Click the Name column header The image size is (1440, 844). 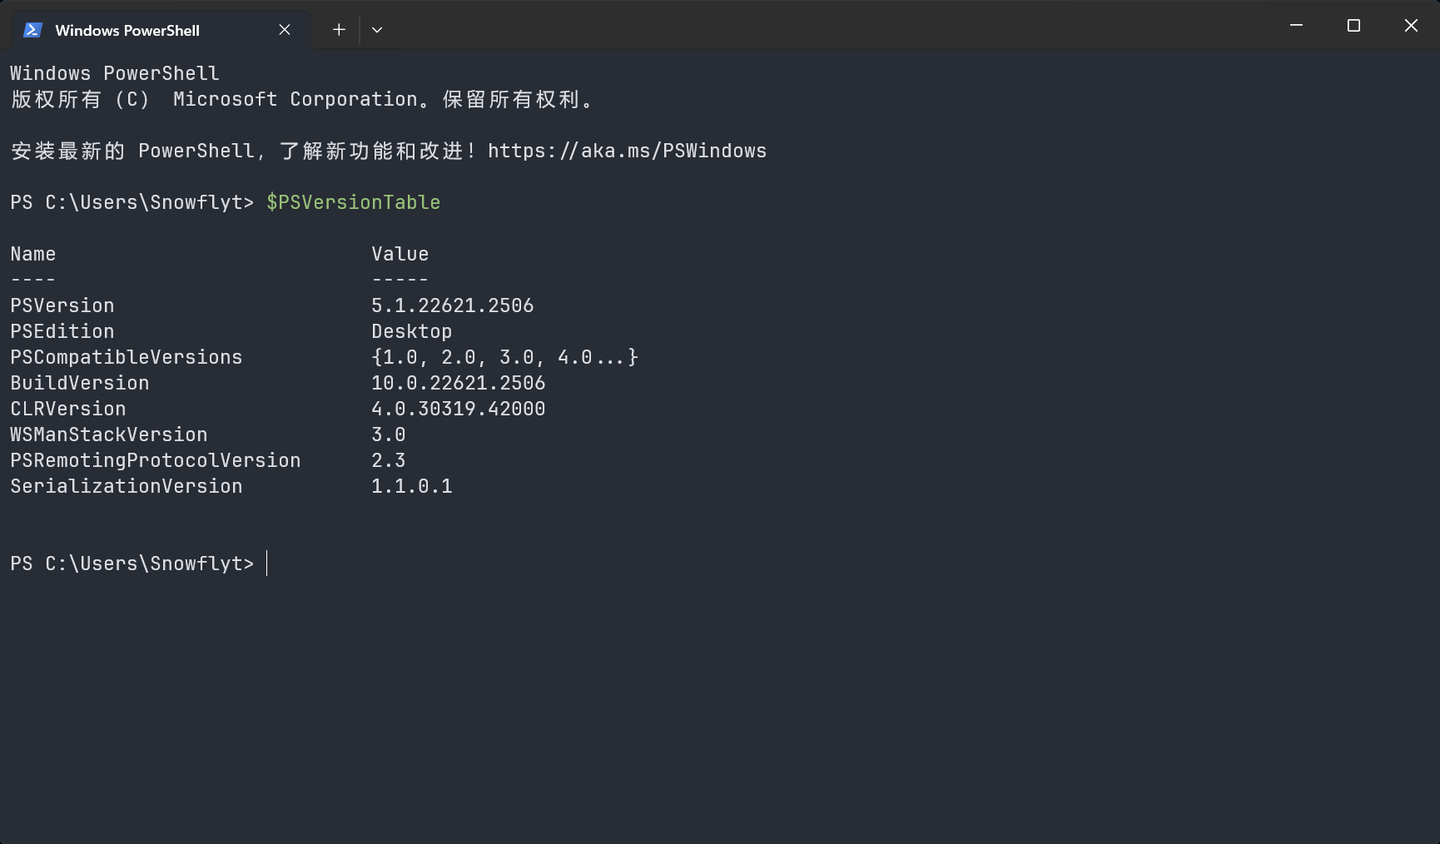coord(33,253)
